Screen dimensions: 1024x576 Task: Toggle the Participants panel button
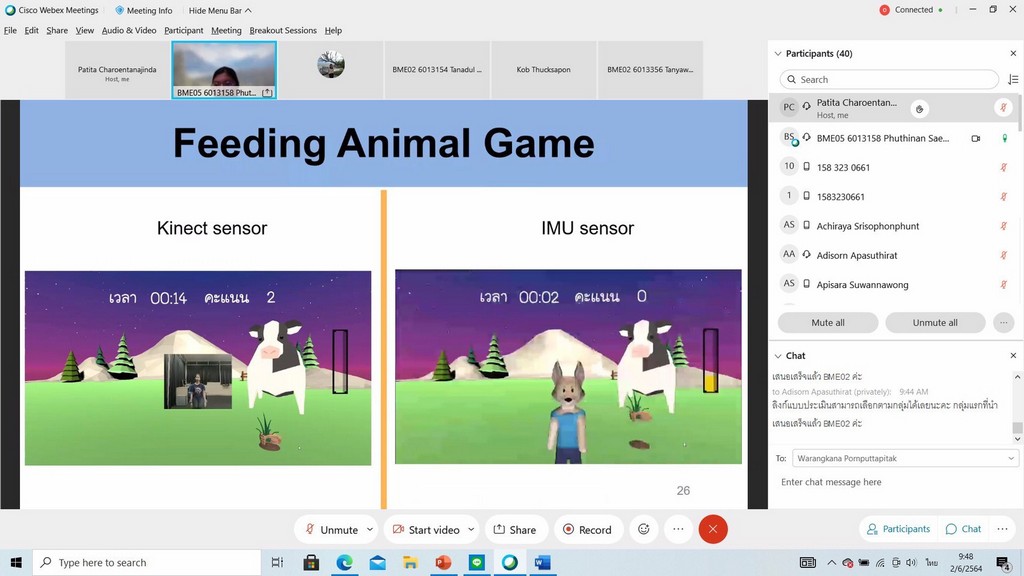(898, 529)
